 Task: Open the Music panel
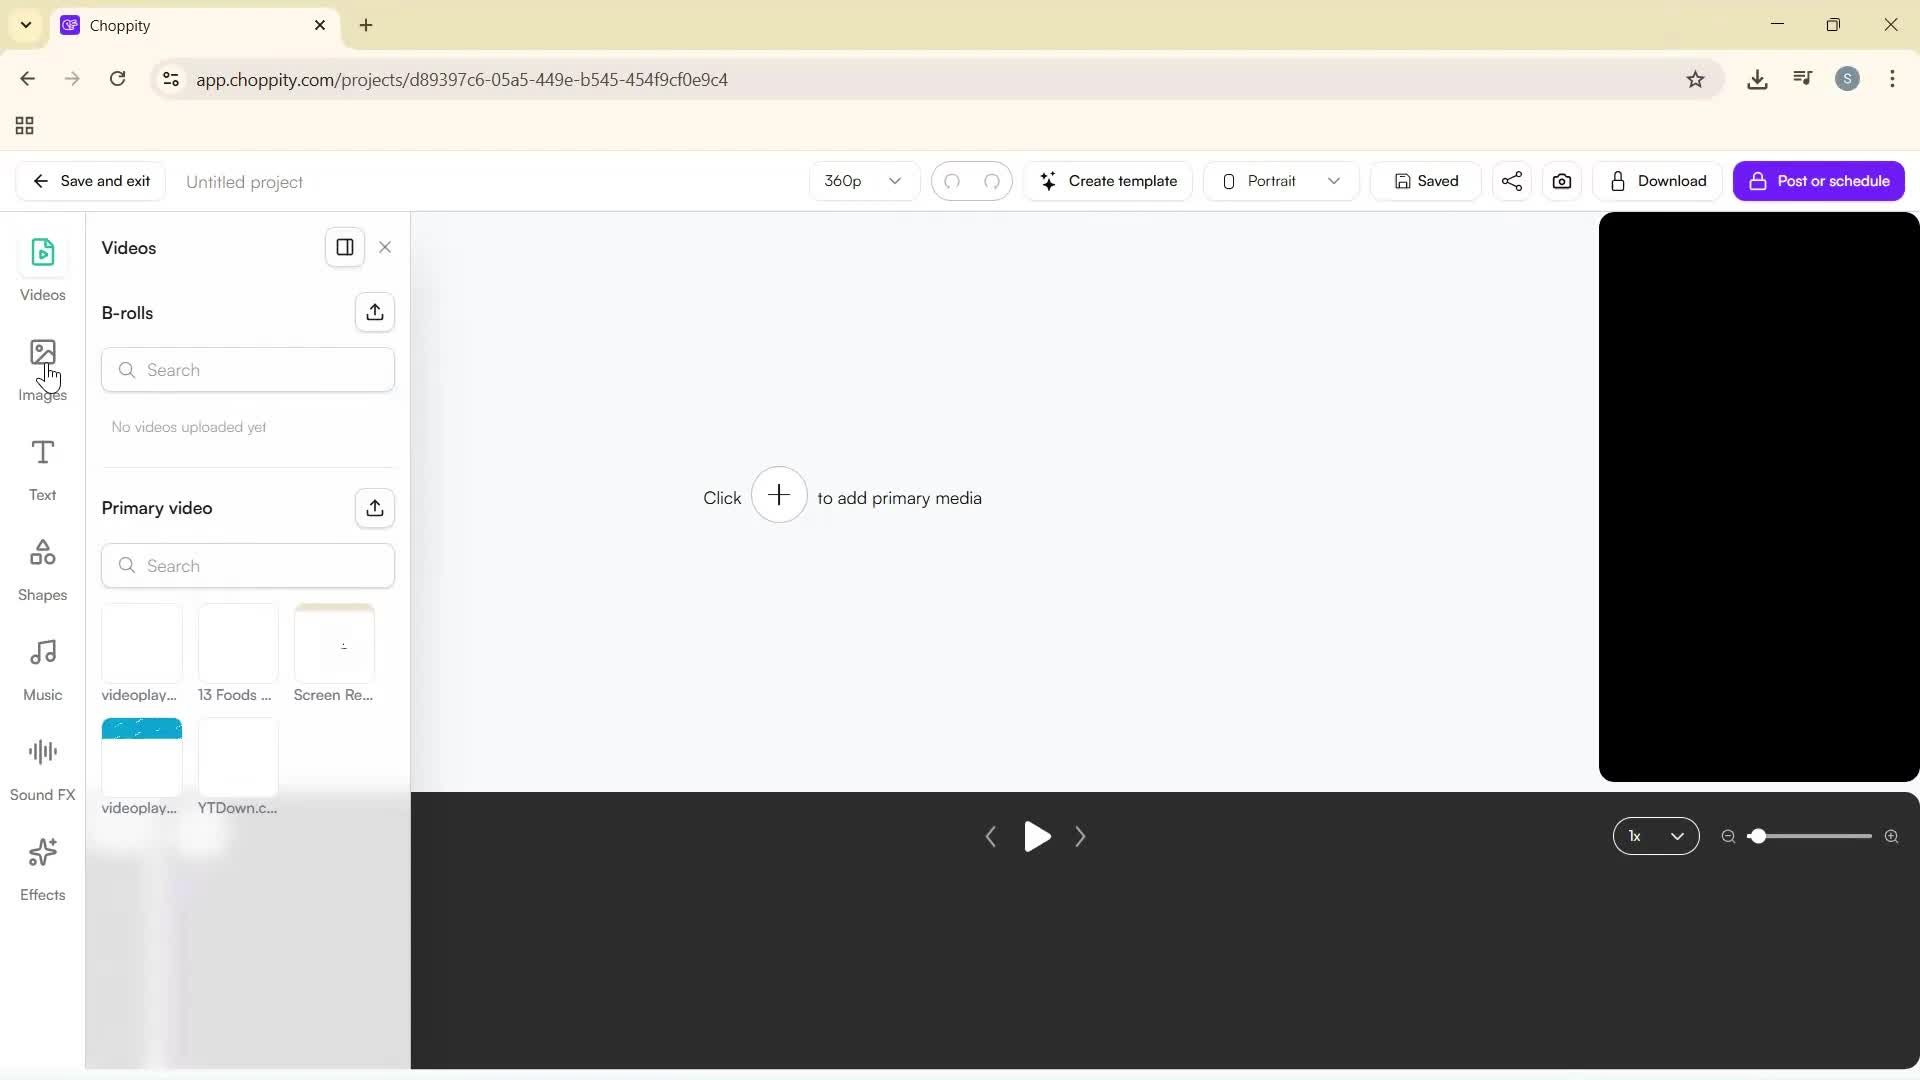click(42, 666)
